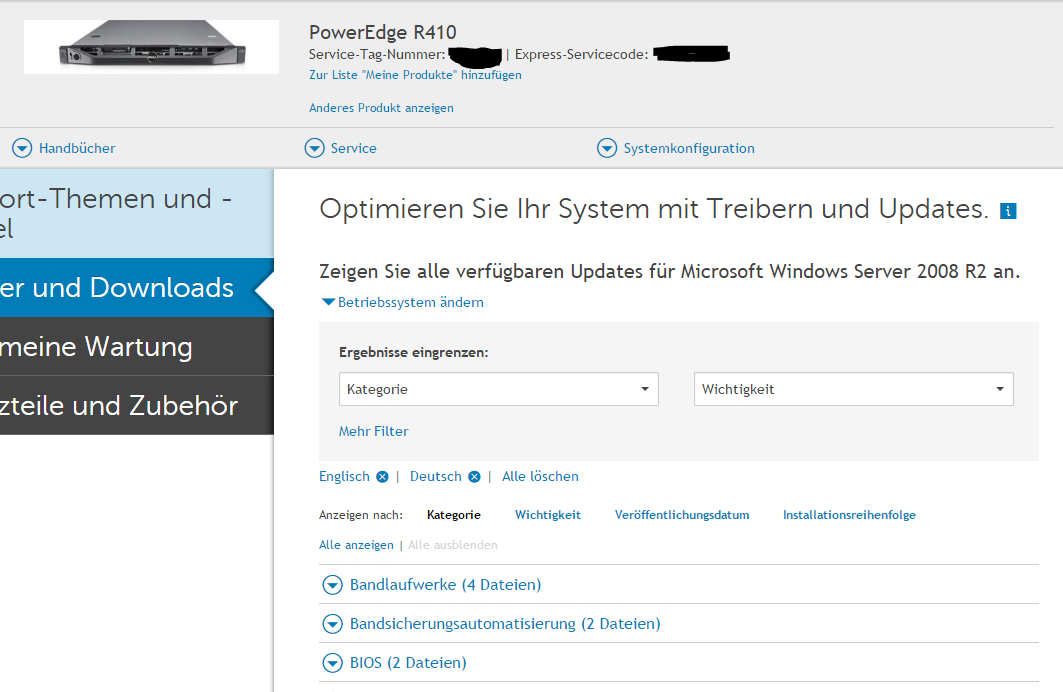Expand the BIOS (2 Dateien) section
Viewport: 1063px width, 692px height.
[679, 663]
